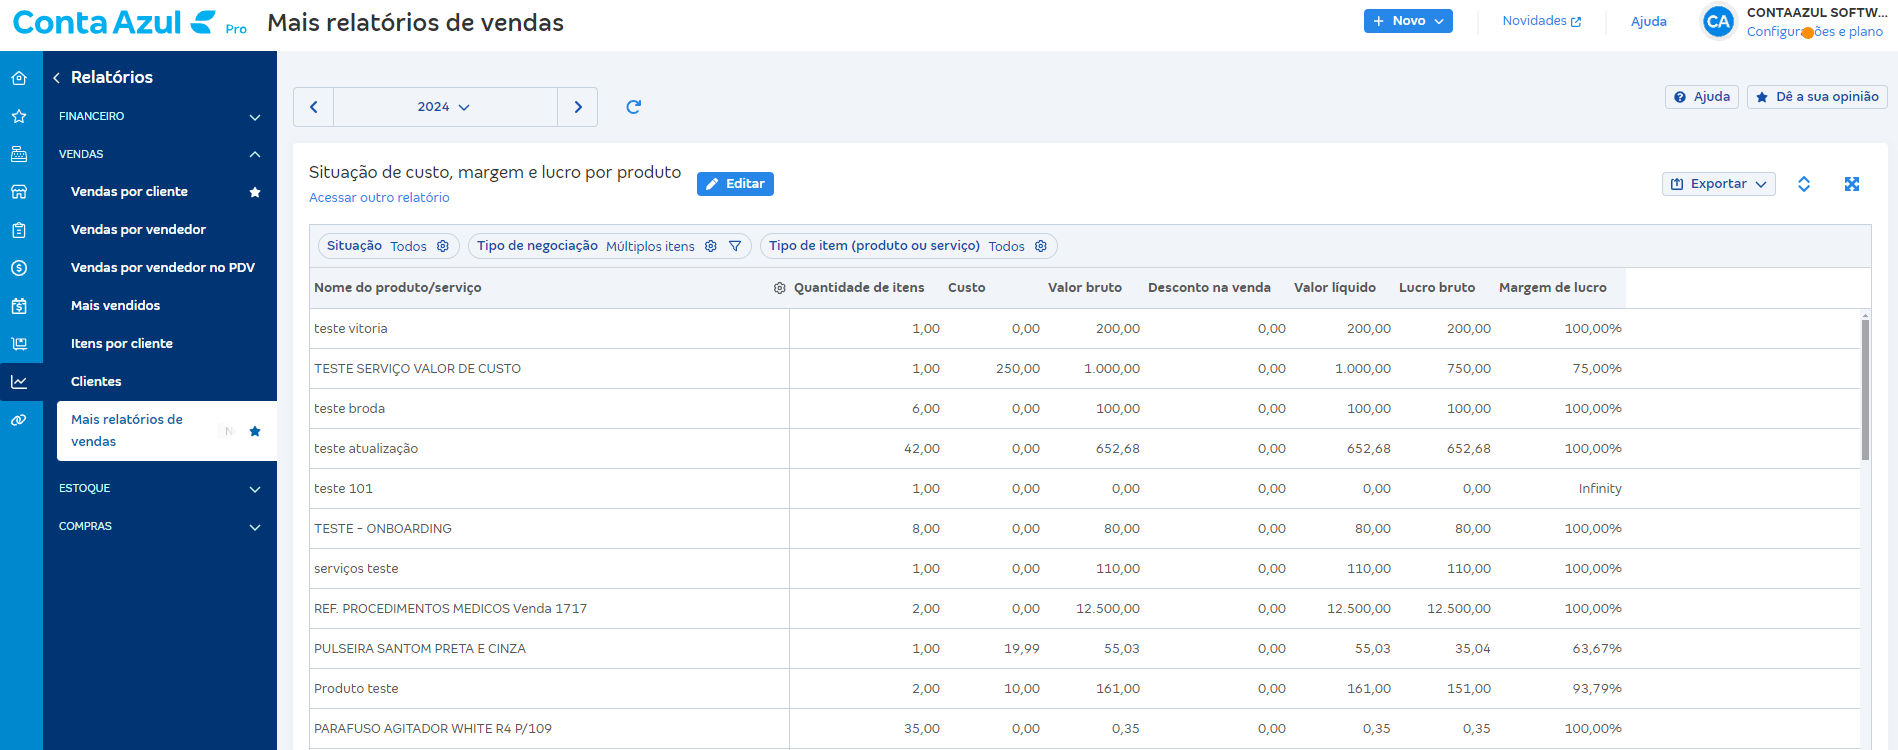This screenshot has height=750, width=1898.
Task: Open the Mais vendidos report
Action: (115, 306)
